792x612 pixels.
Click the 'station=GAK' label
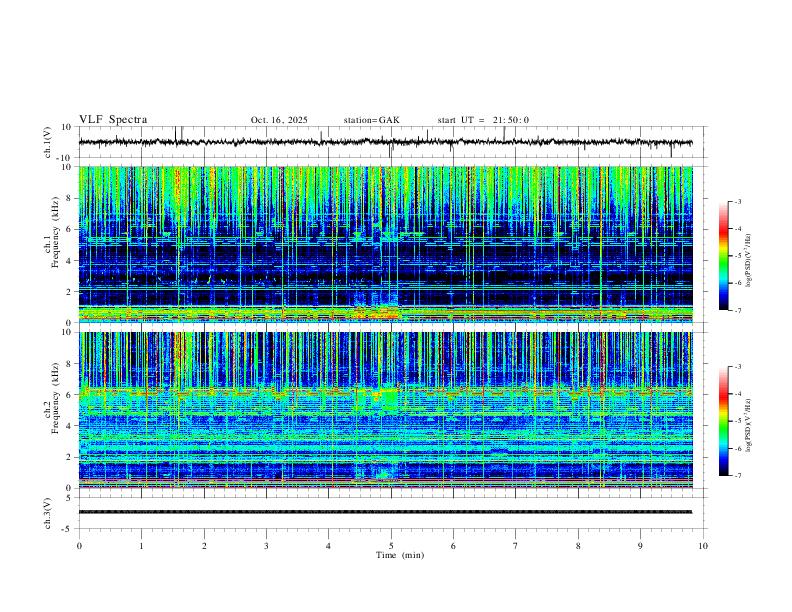[371, 120]
